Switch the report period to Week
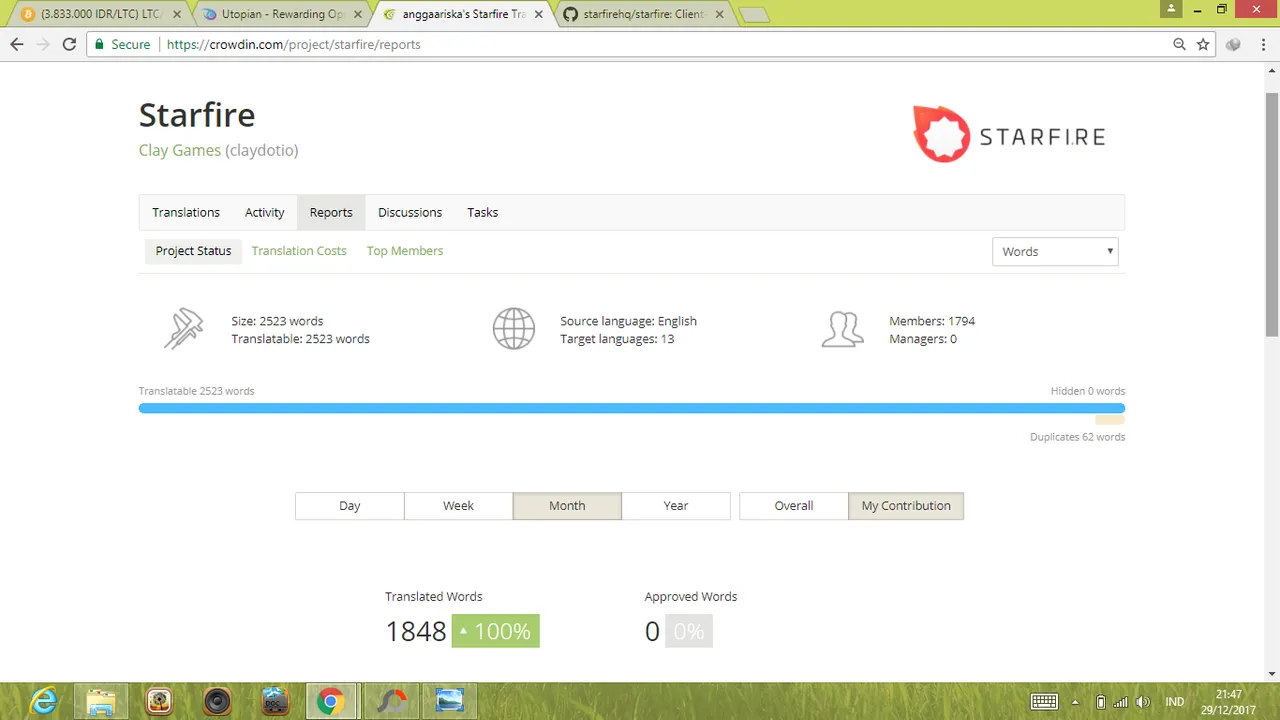The width and height of the screenshot is (1280, 720). tap(459, 506)
